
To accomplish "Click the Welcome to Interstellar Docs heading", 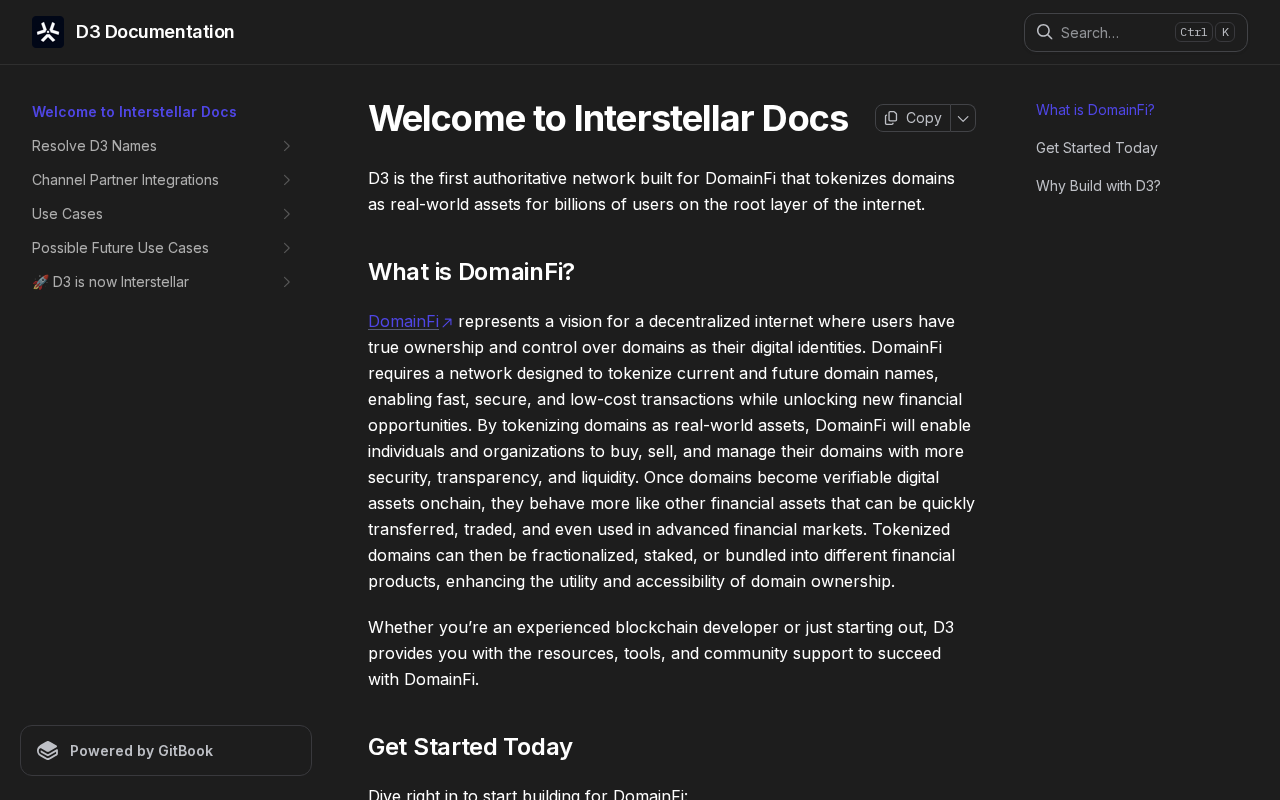I will coord(608,118).
